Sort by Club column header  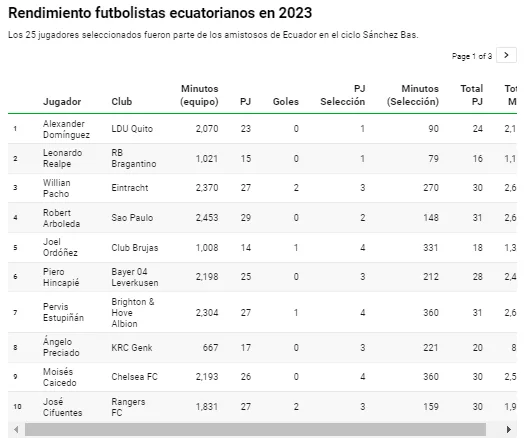coord(121,102)
